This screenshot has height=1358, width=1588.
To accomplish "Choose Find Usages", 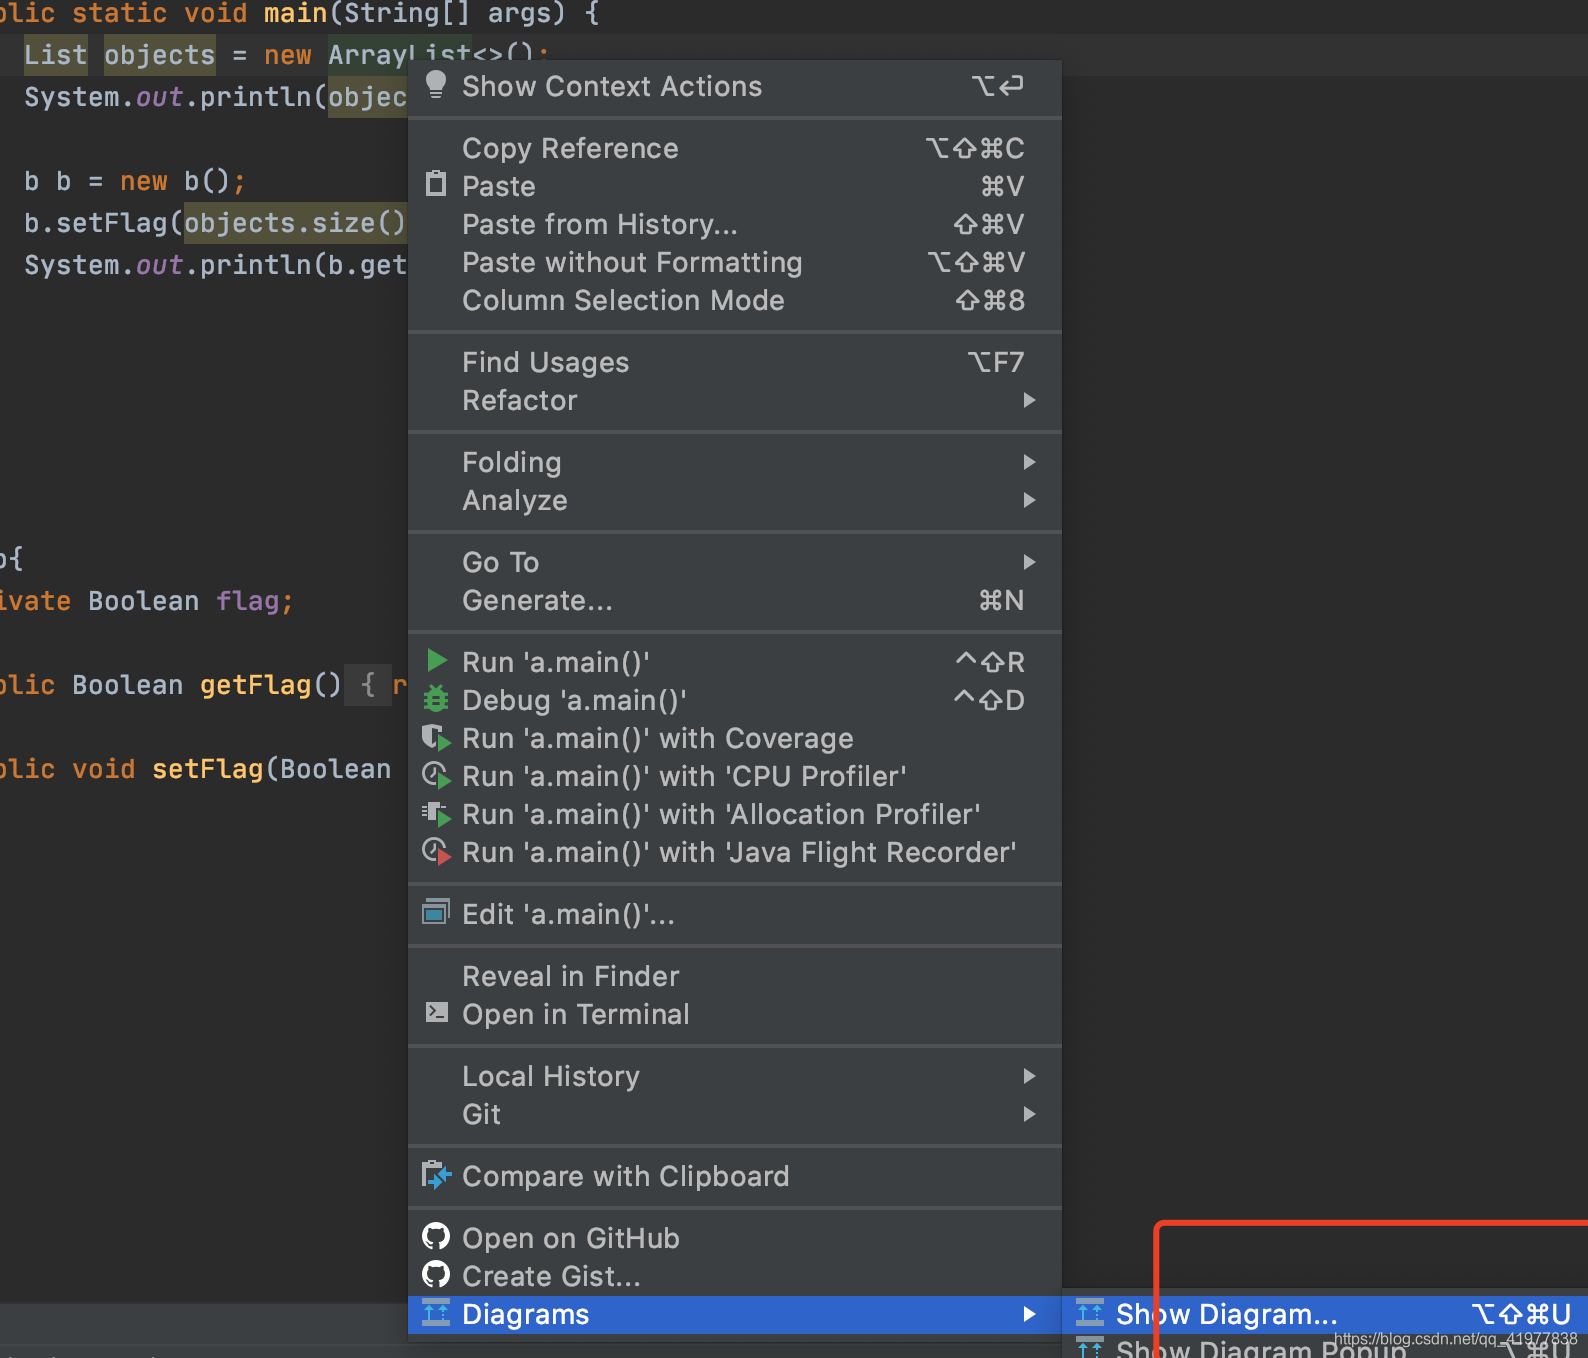I will click(735, 362).
